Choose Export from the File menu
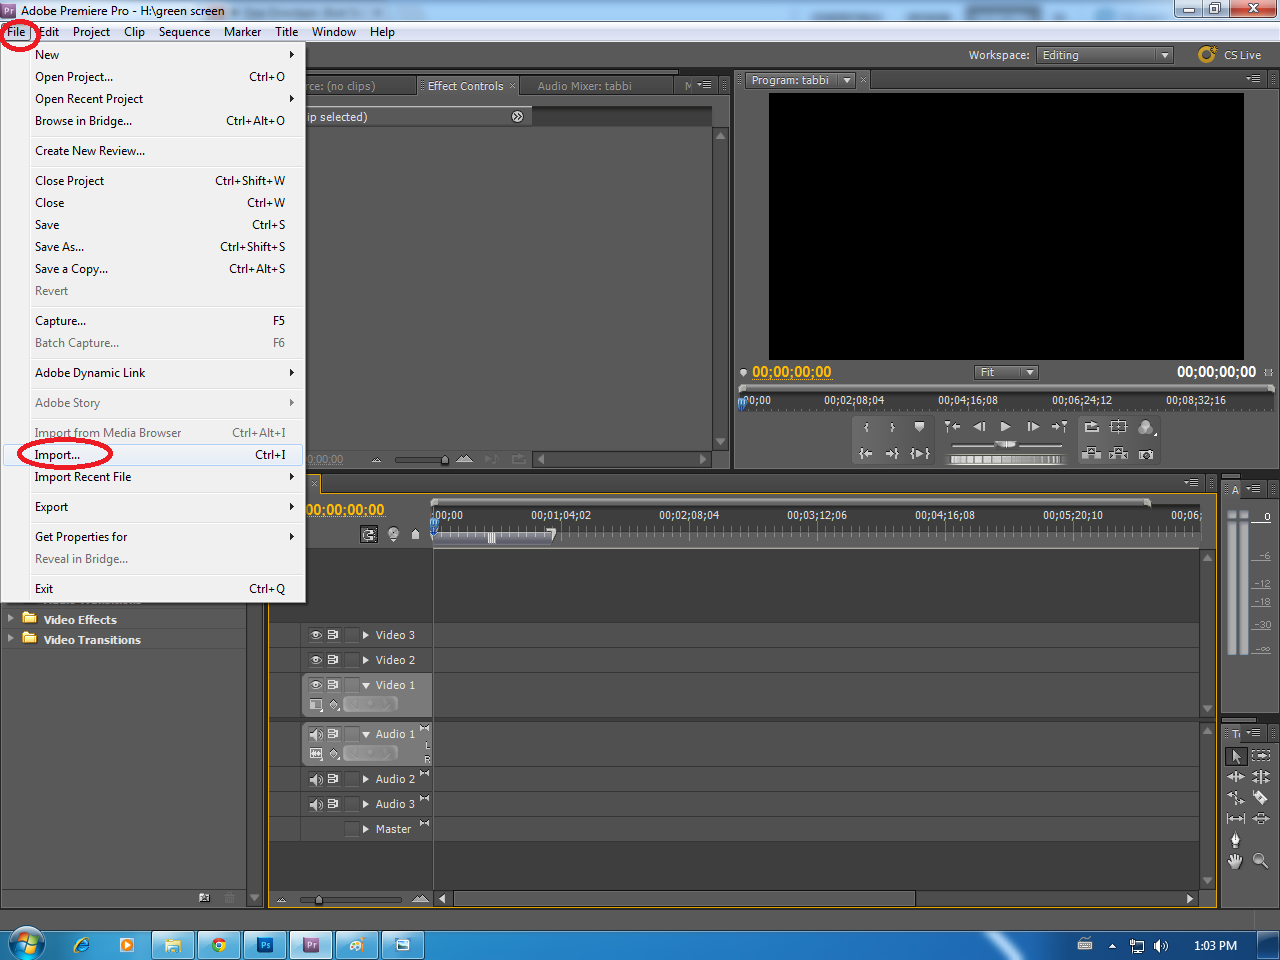1280x960 pixels. [153, 507]
